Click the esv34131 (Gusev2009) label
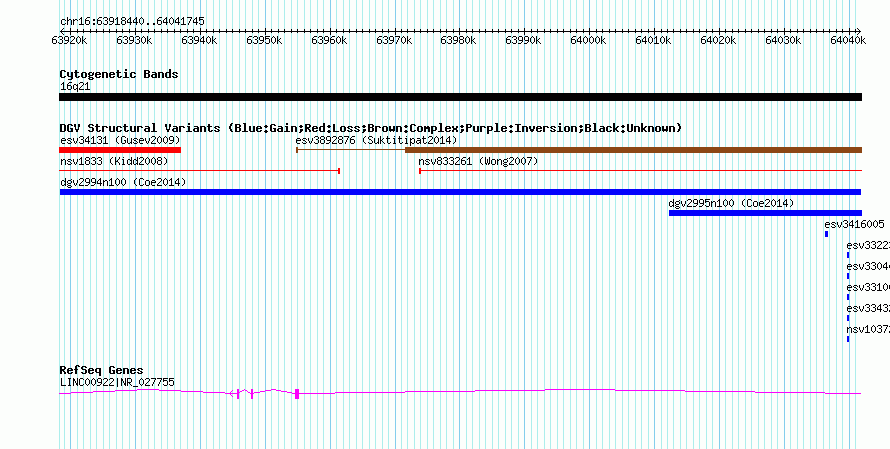 click(120, 140)
